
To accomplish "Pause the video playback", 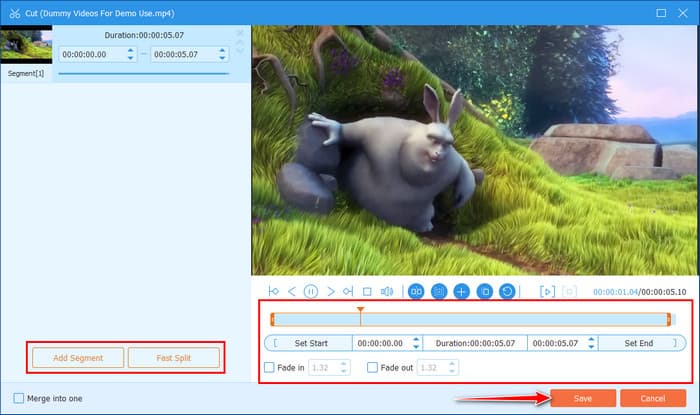I will click(310, 291).
